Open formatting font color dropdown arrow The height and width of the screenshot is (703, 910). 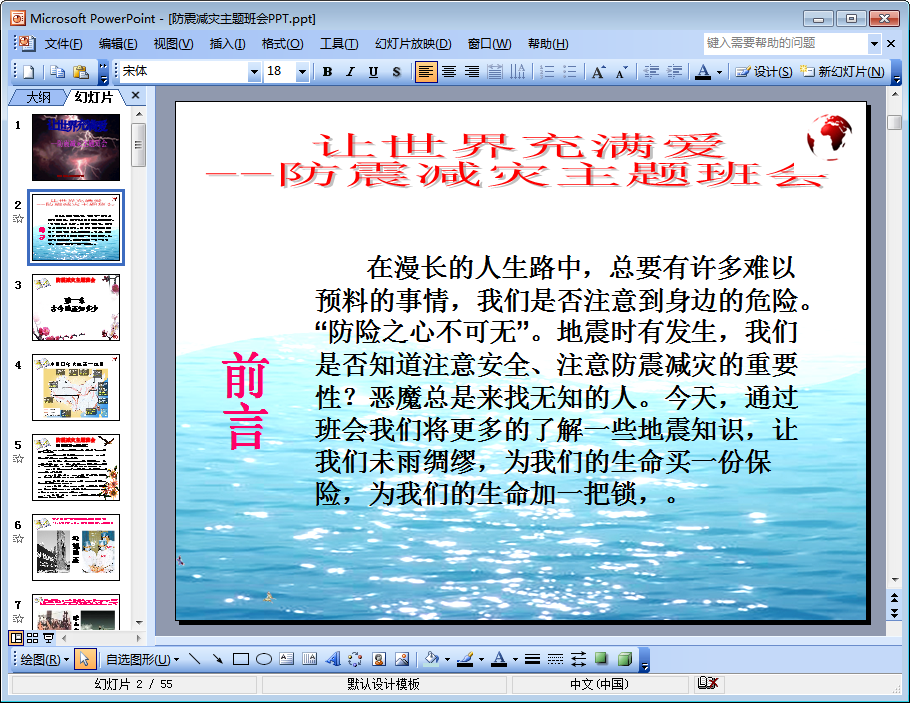pos(720,73)
